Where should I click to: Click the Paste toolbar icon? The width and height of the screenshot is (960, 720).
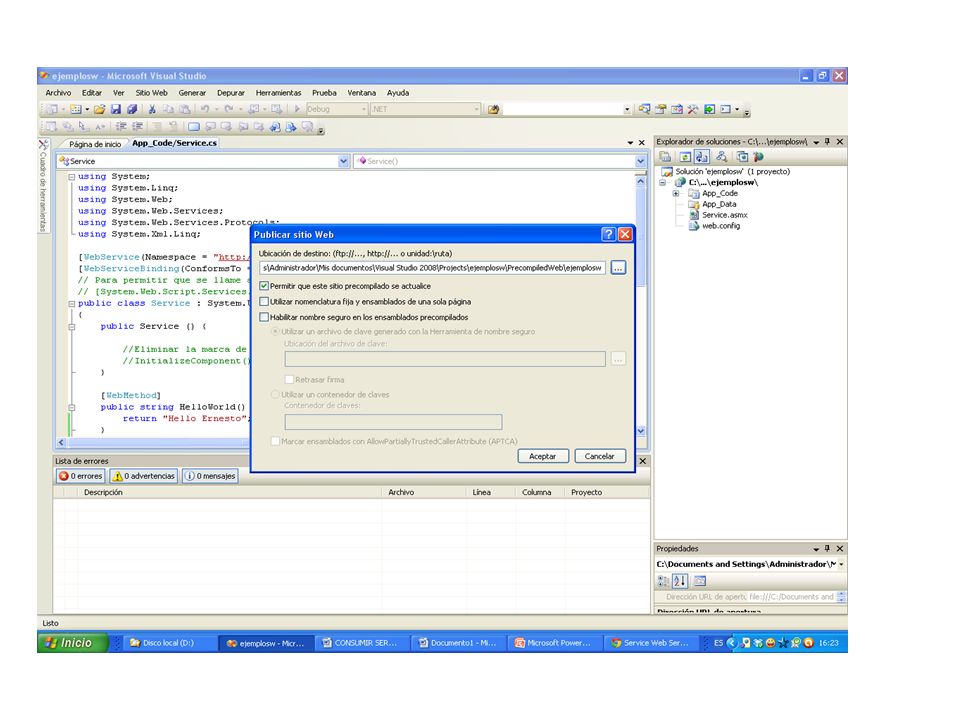(184, 109)
